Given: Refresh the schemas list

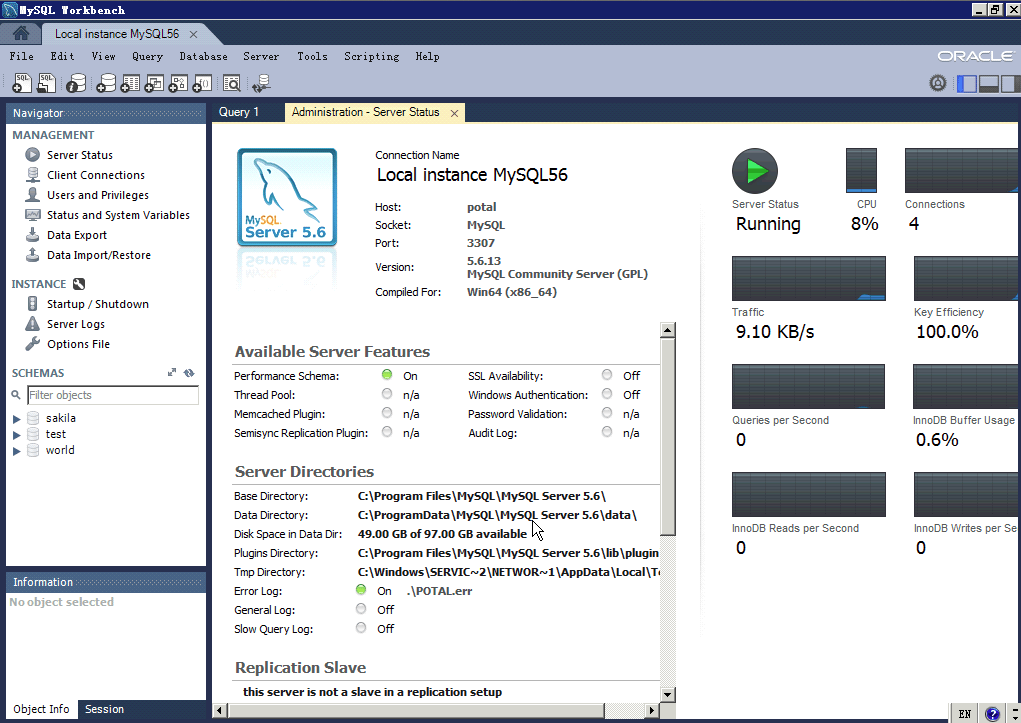Looking at the screenshot, I should click(189, 373).
